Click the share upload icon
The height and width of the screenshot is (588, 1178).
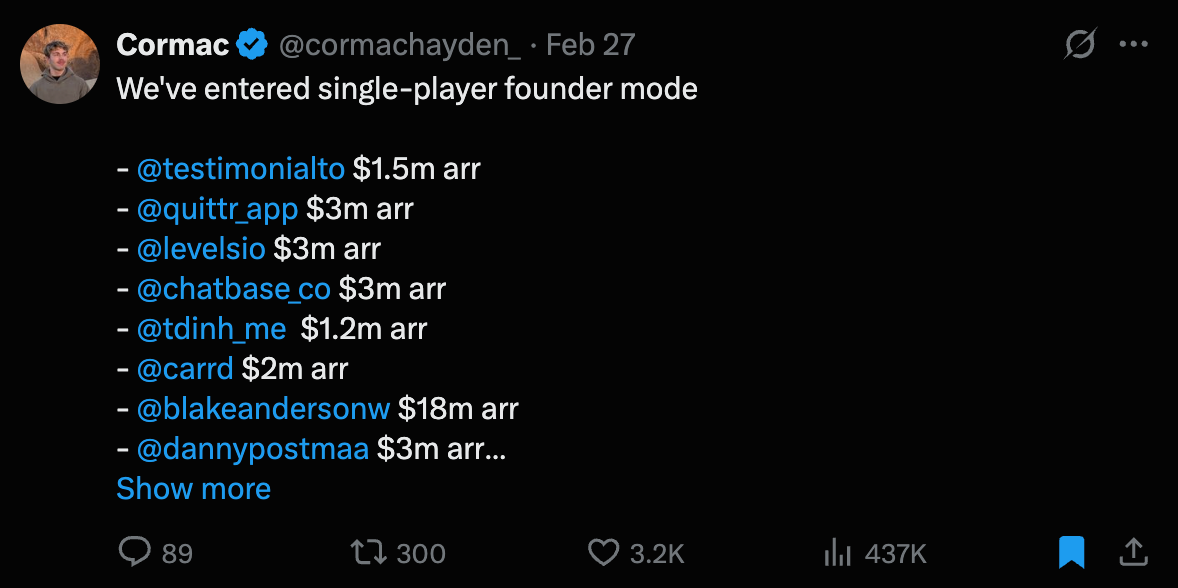click(1133, 551)
